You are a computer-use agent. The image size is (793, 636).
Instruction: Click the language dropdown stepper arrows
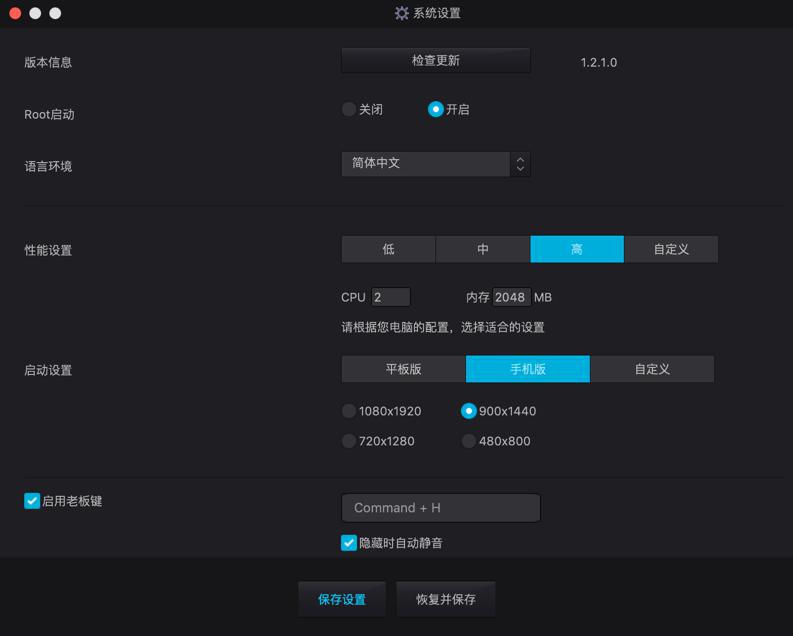[520, 164]
